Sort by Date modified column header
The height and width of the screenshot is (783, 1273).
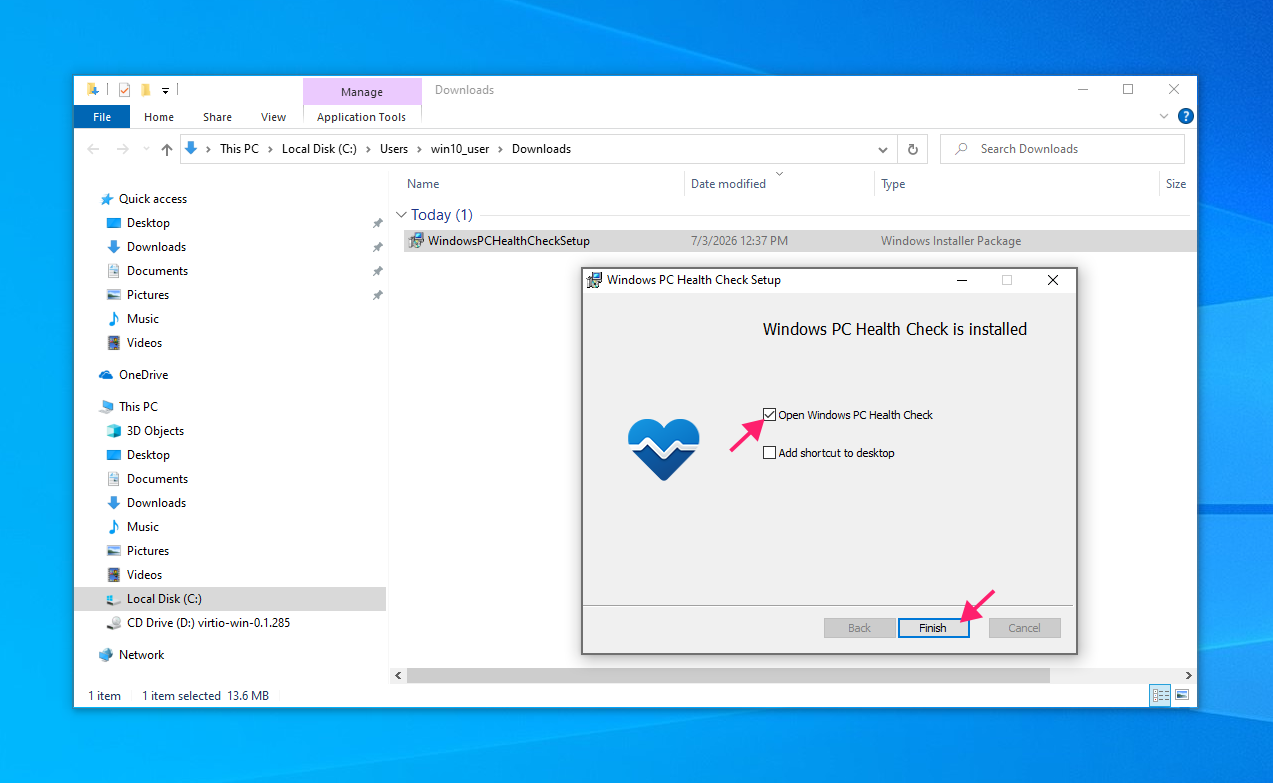[728, 184]
